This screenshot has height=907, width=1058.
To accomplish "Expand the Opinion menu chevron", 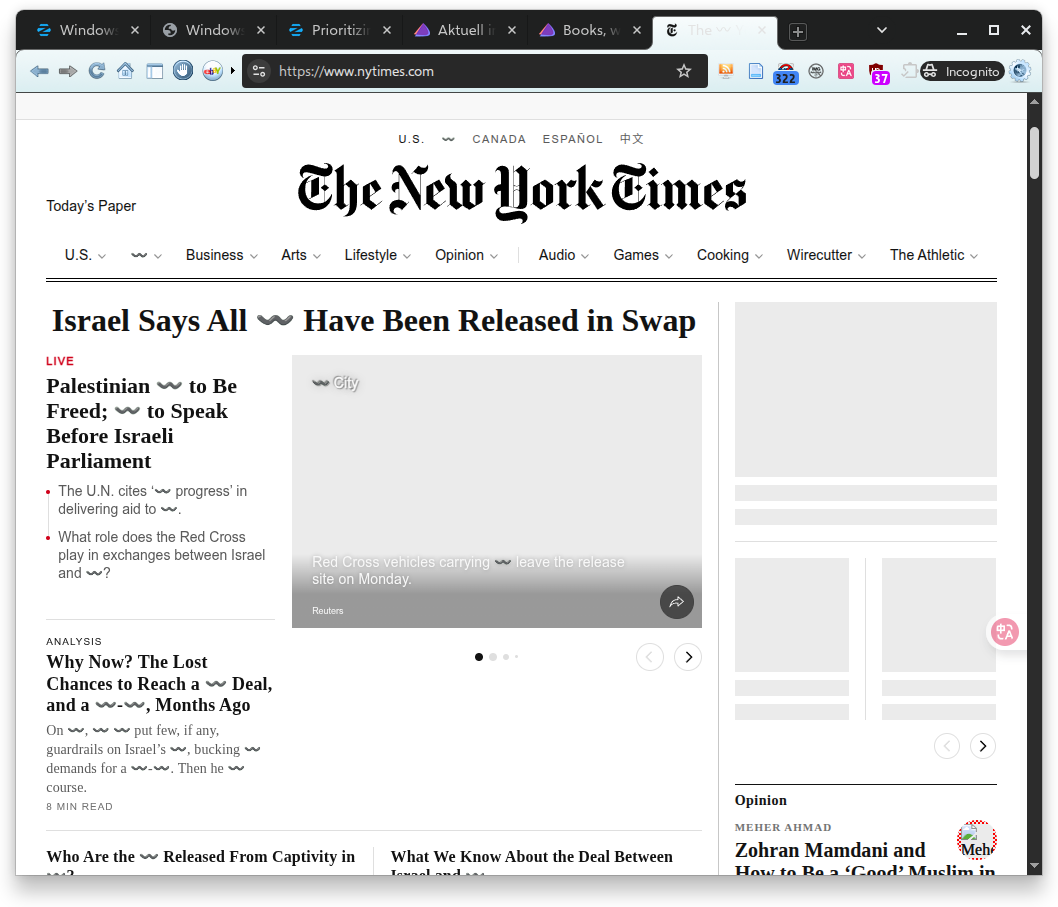I will [494, 256].
